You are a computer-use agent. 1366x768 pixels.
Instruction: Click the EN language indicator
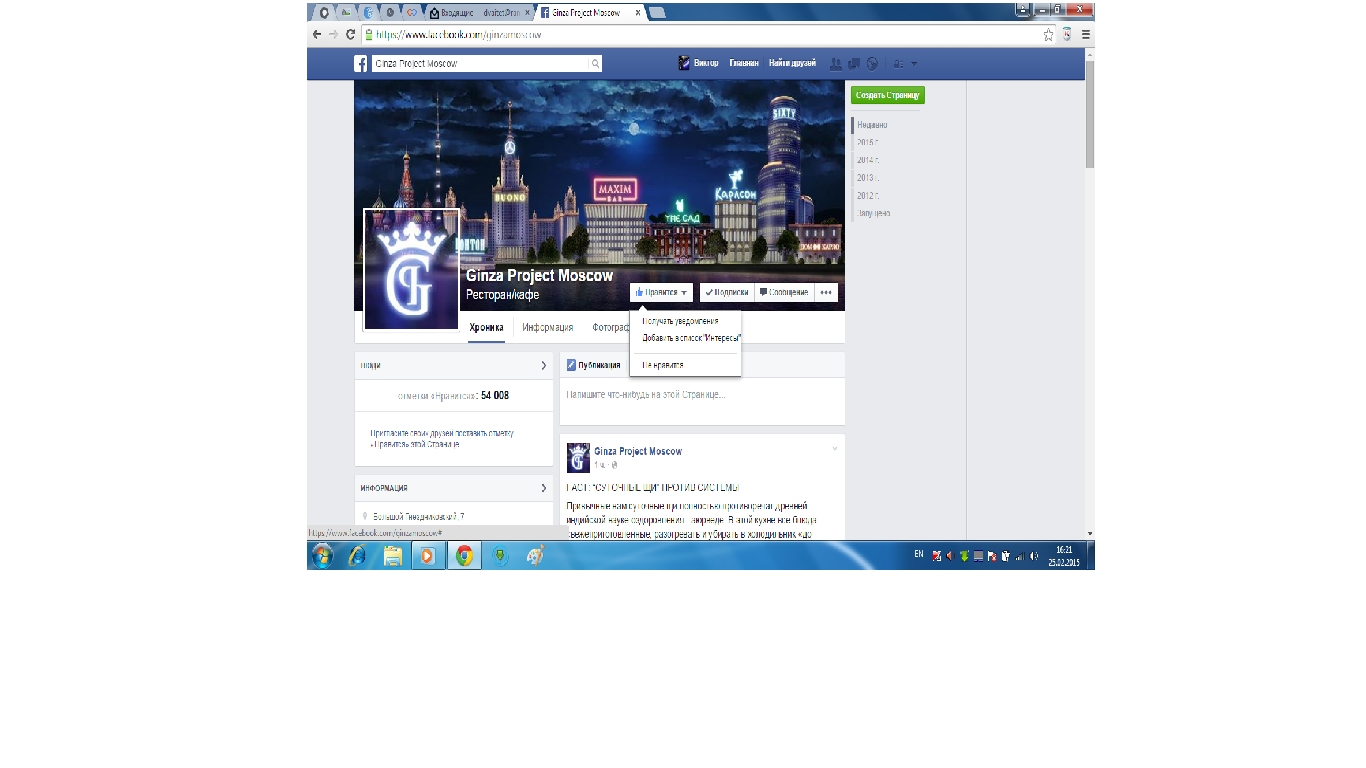click(x=918, y=555)
